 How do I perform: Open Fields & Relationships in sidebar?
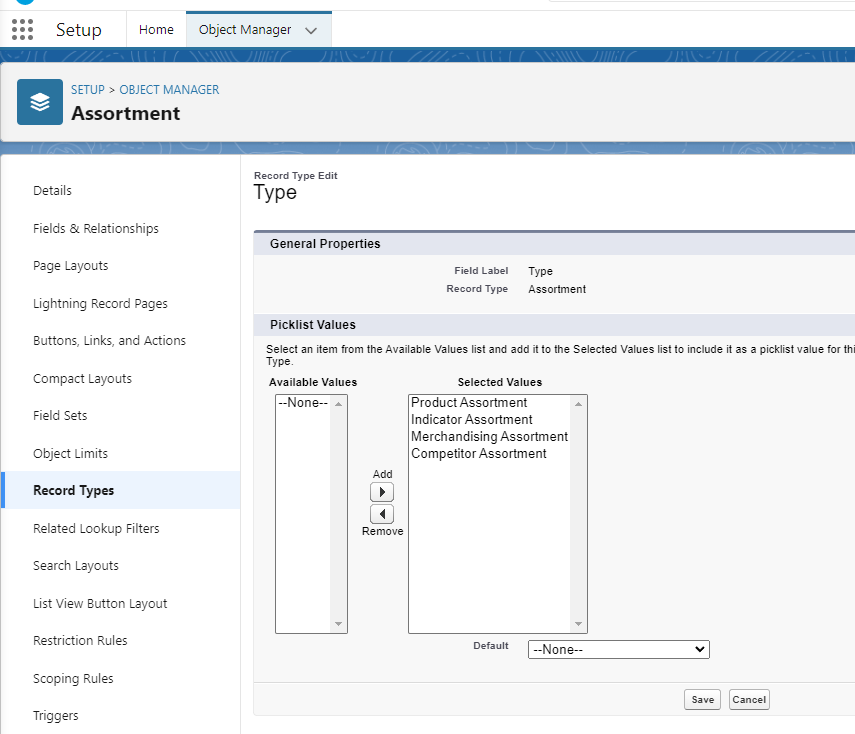[96, 228]
